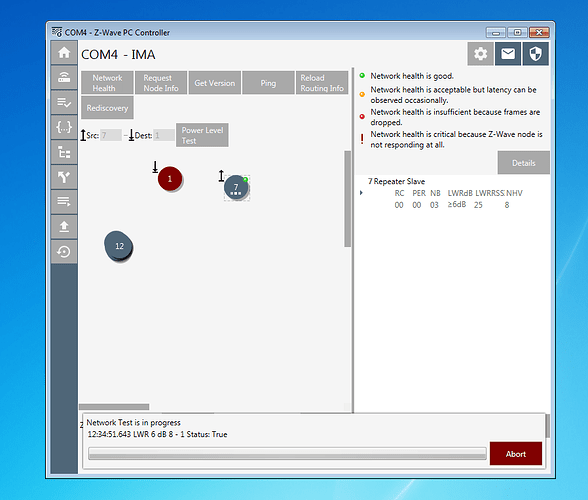Open the command classes braces icon
The image size is (588, 500).
tap(64, 127)
